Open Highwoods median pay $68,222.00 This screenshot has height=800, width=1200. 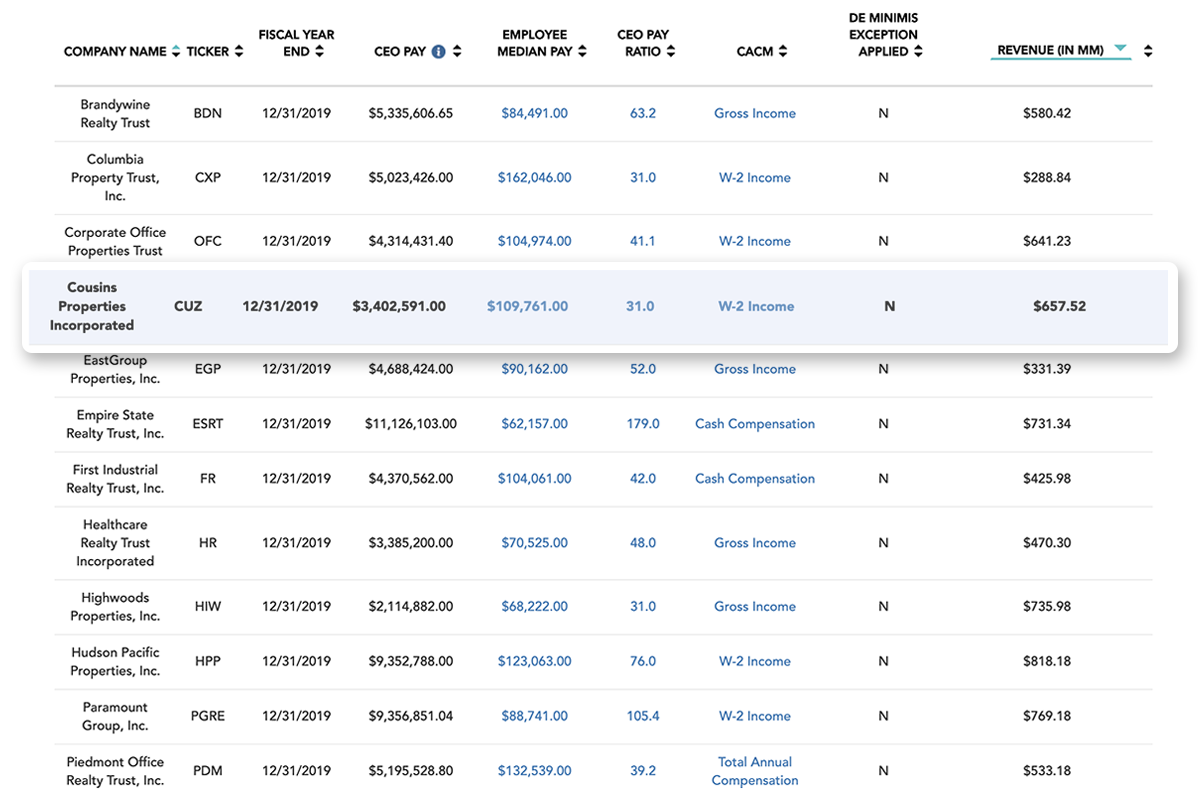534,607
